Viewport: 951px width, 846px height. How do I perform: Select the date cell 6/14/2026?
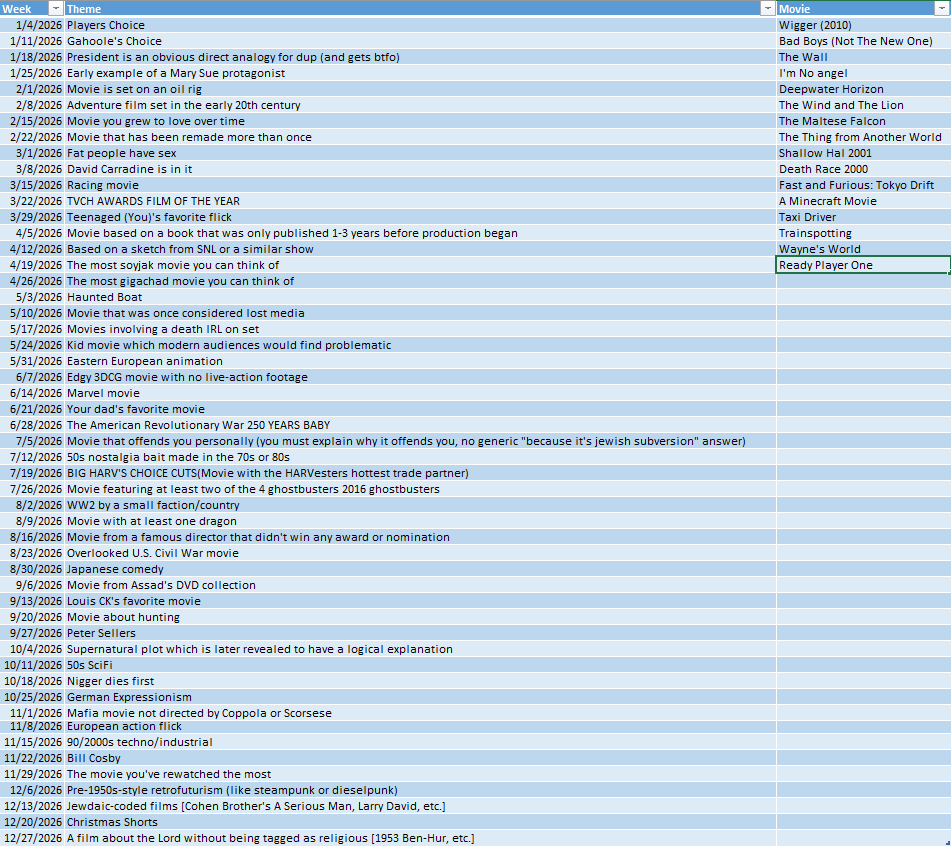point(33,393)
